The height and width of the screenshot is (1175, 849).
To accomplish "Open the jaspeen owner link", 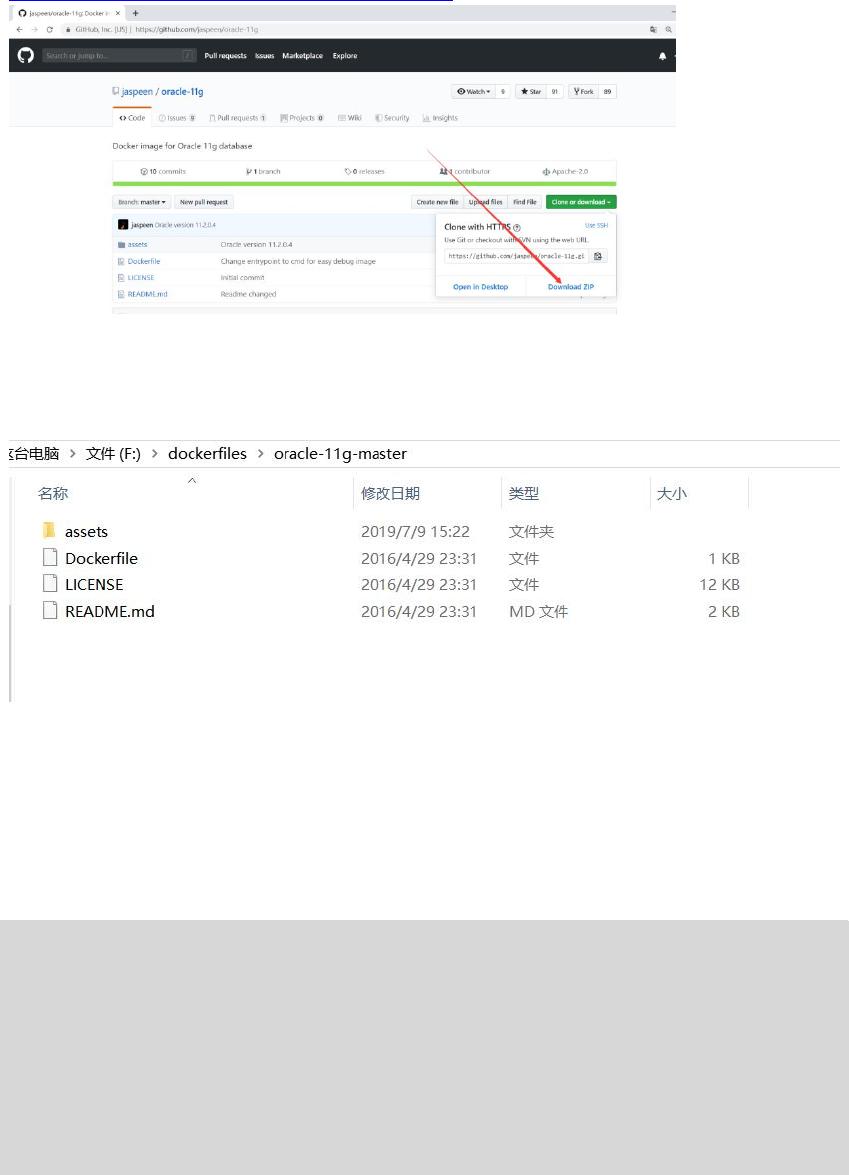I will pyautogui.click(x=137, y=91).
